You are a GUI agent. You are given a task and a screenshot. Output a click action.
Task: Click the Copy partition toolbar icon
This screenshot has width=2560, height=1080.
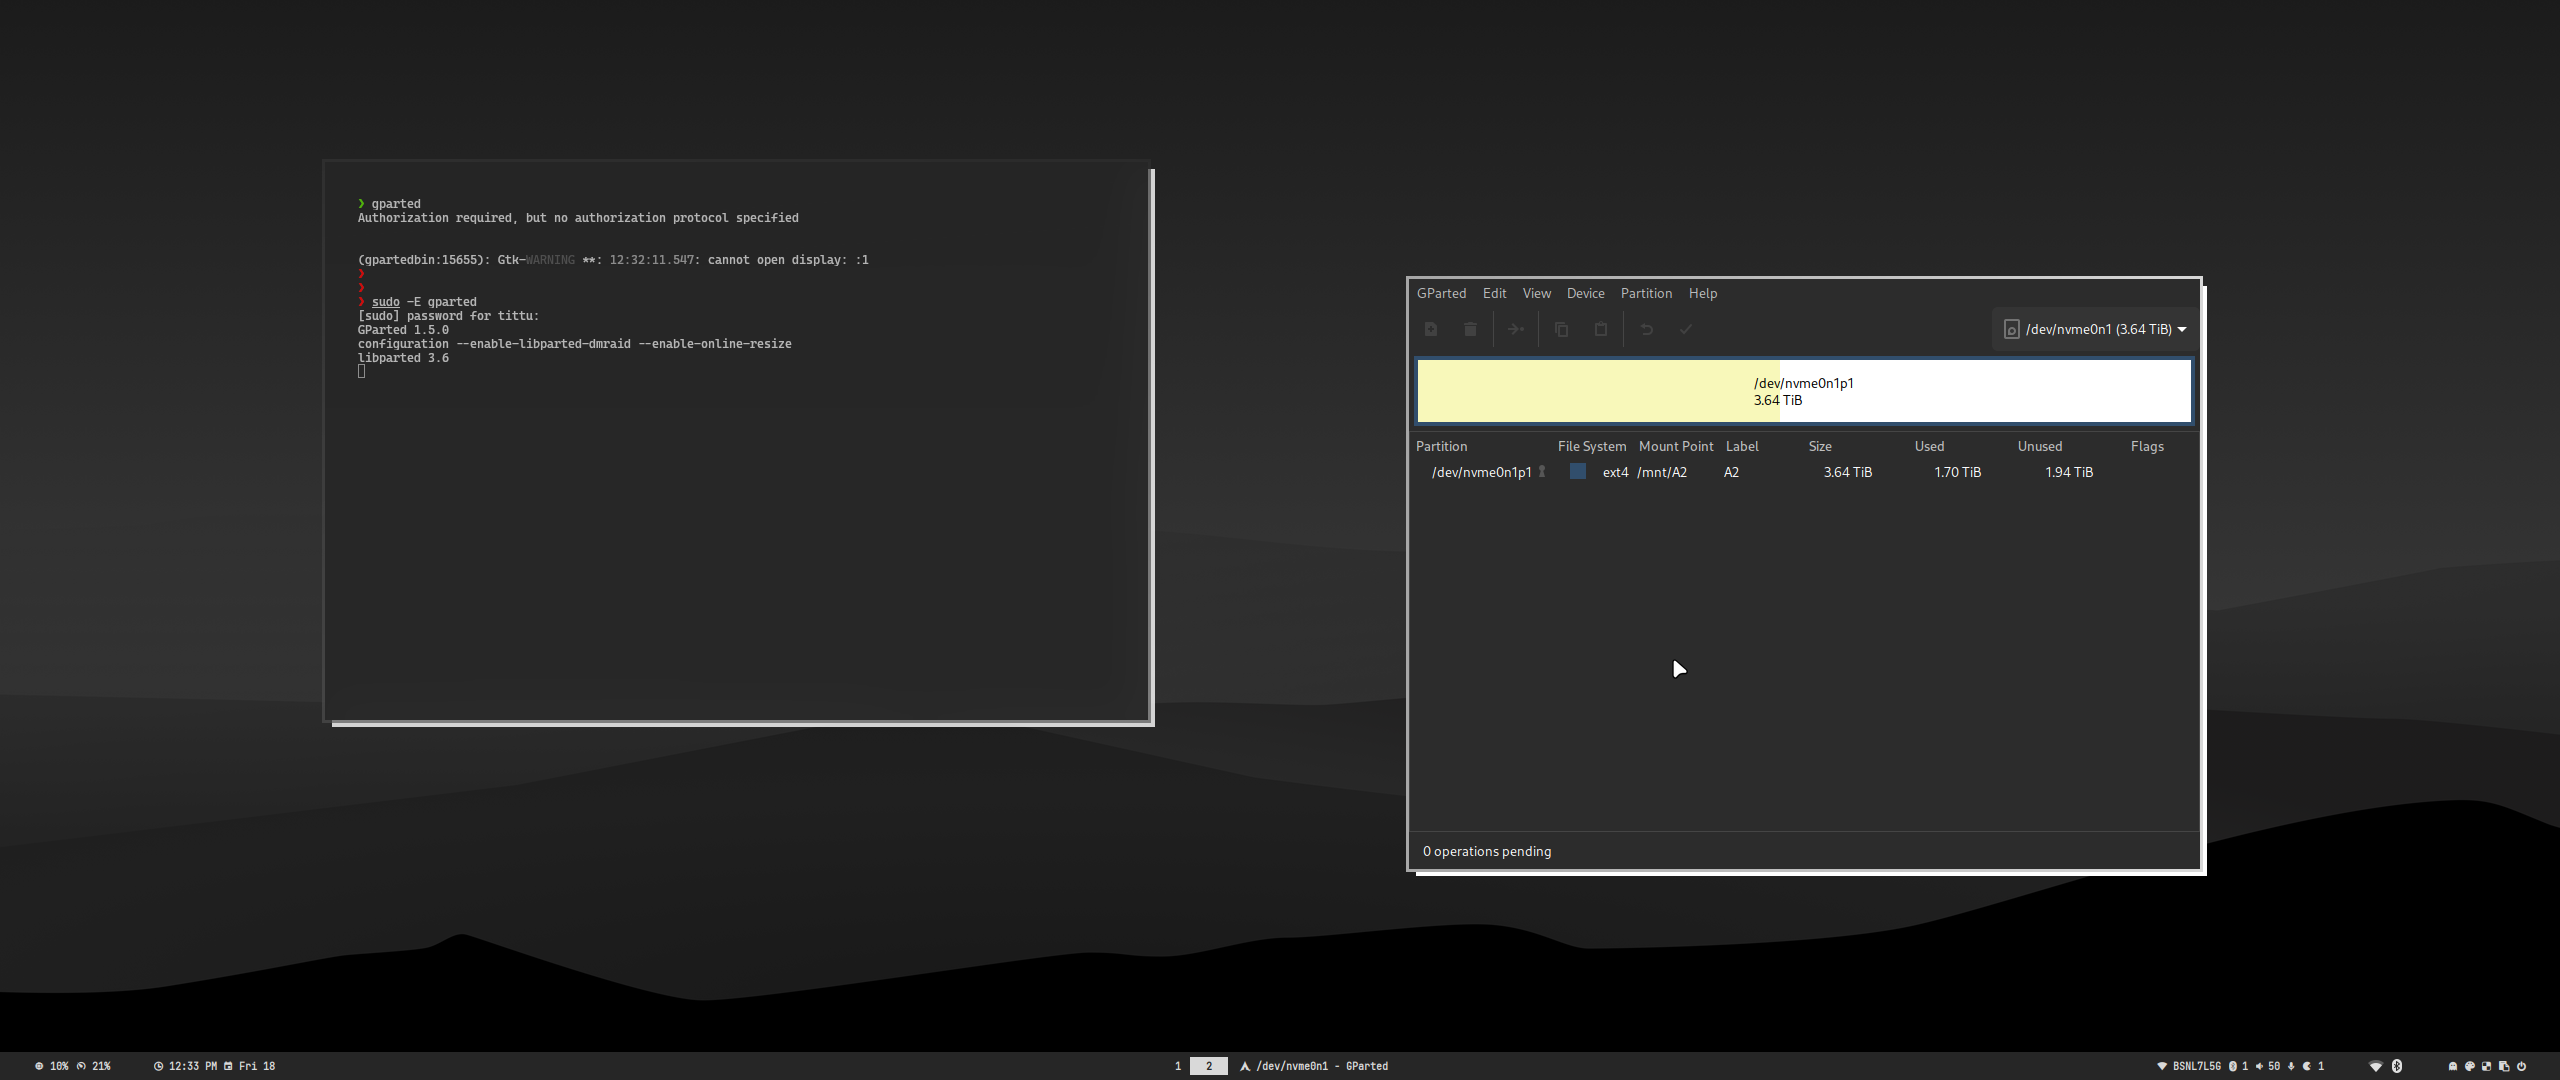pyautogui.click(x=1561, y=329)
